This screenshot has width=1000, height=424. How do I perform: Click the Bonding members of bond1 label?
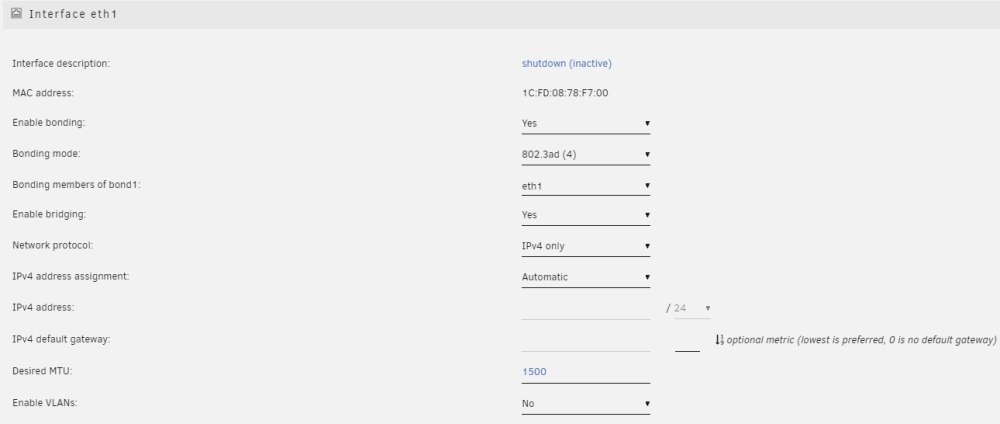point(76,185)
